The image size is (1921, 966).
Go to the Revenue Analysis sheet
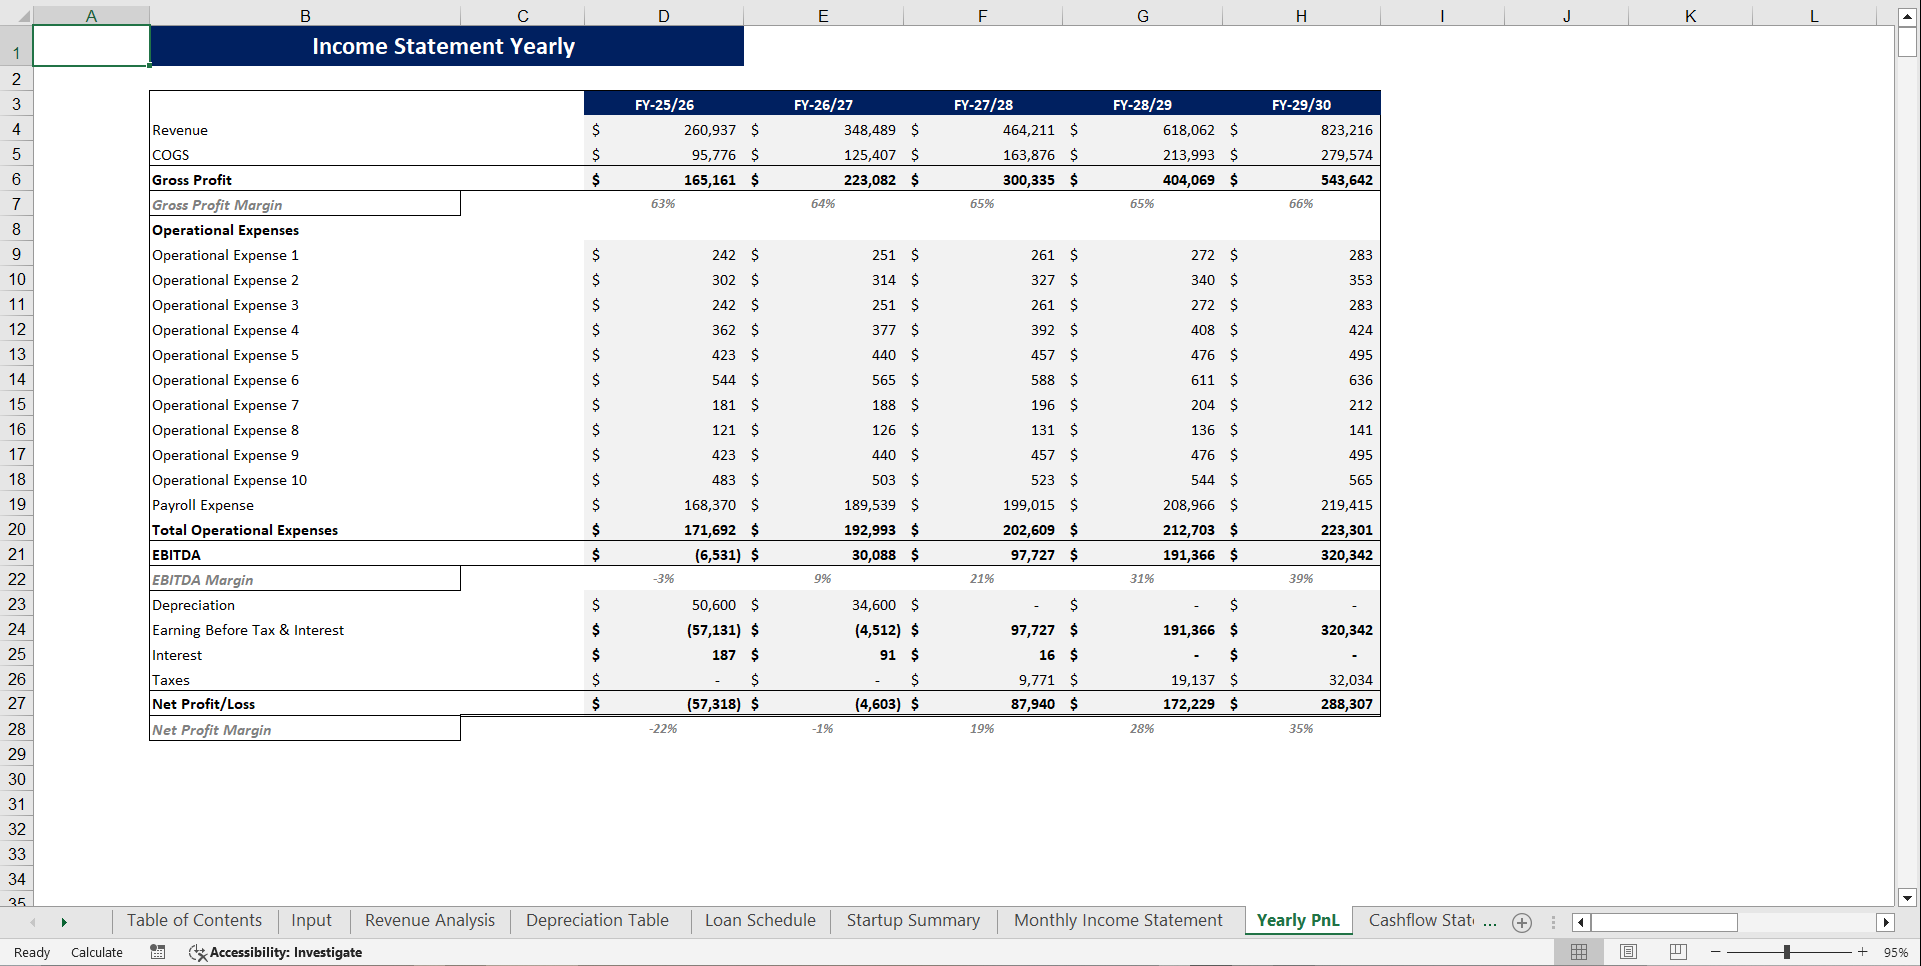coord(428,920)
